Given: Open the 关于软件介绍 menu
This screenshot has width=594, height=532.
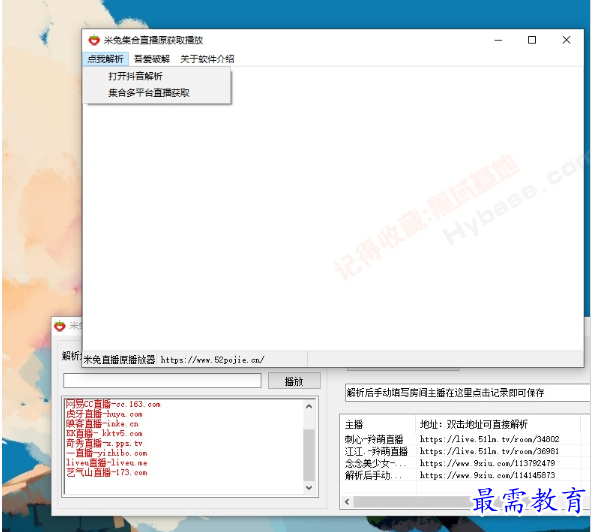Looking at the screenshot, I should coord(207,59).
